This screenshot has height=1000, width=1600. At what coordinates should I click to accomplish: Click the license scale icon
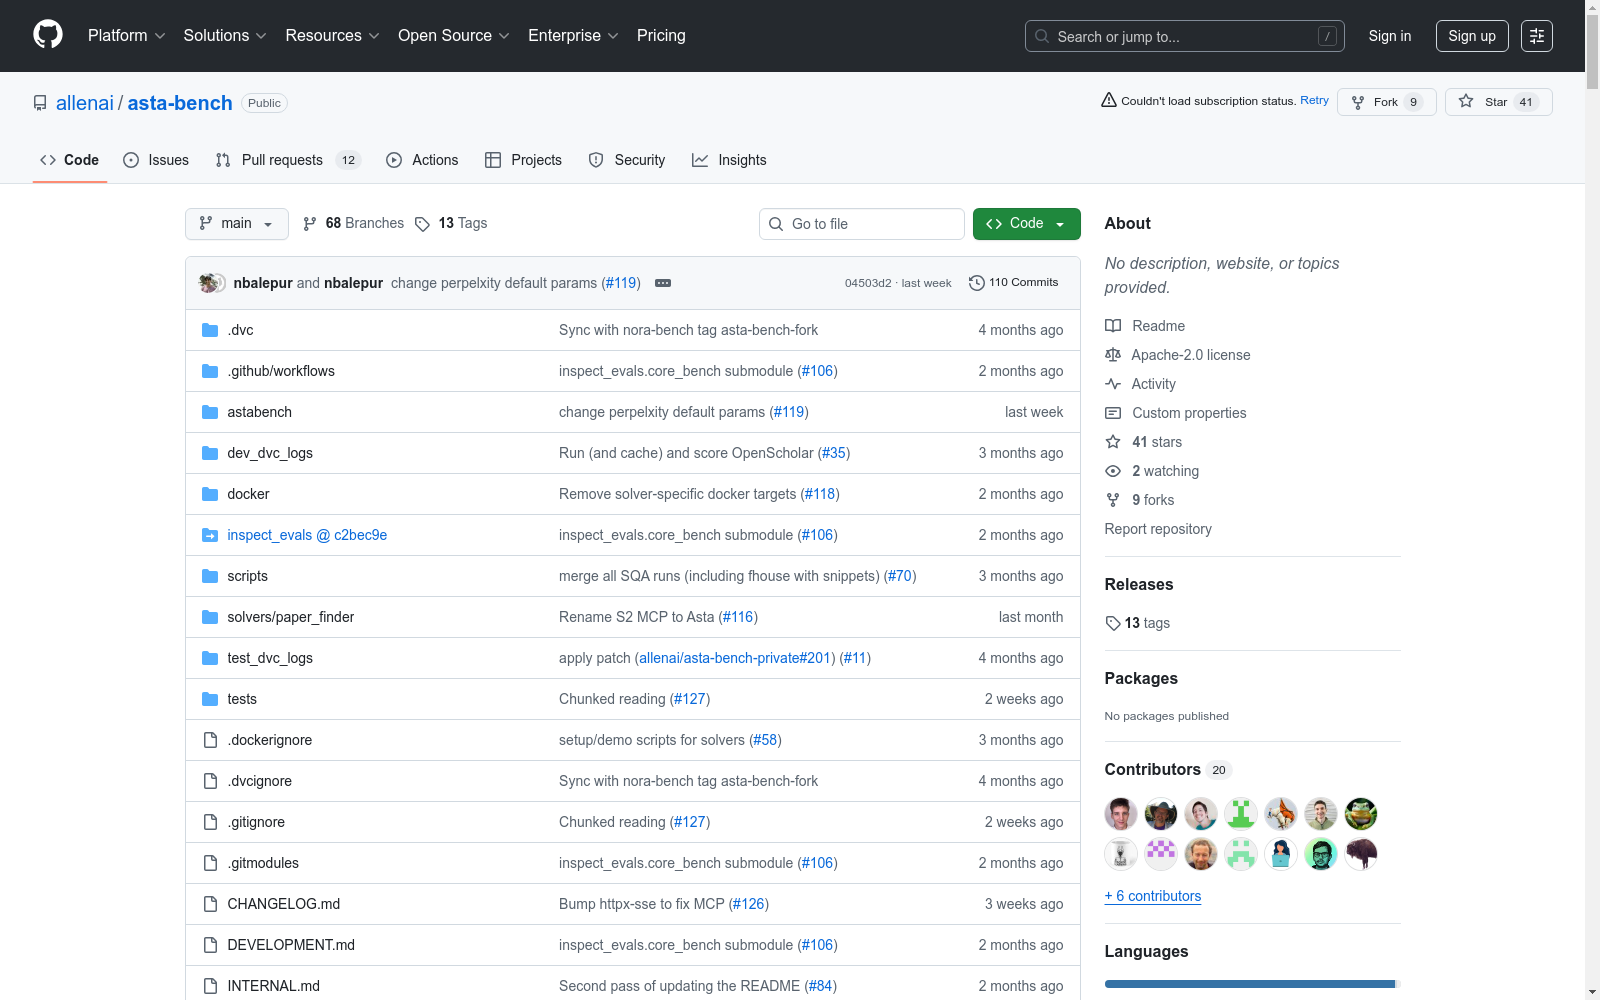1113,355
